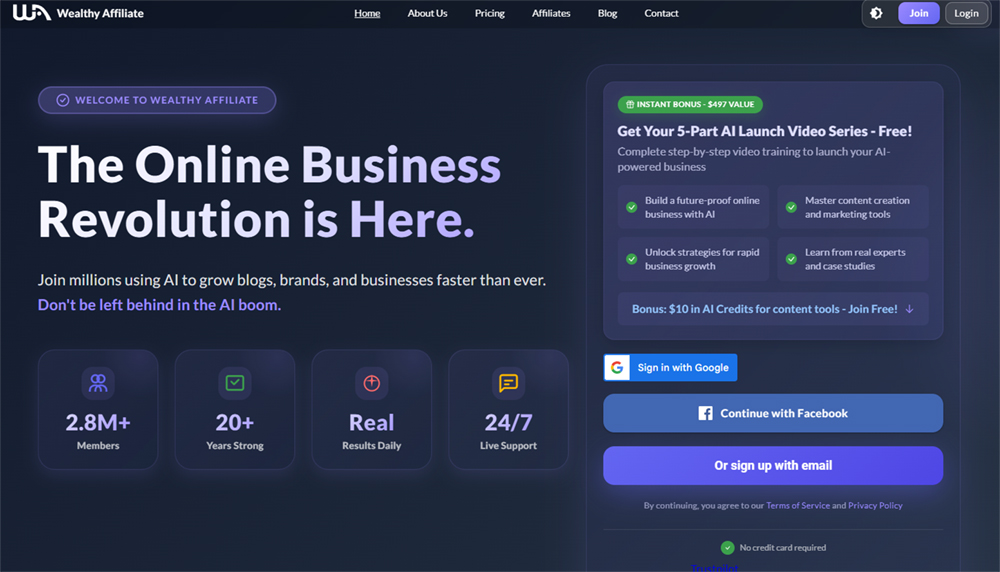Click the Instant Bonus $497 Value badge

690,105
